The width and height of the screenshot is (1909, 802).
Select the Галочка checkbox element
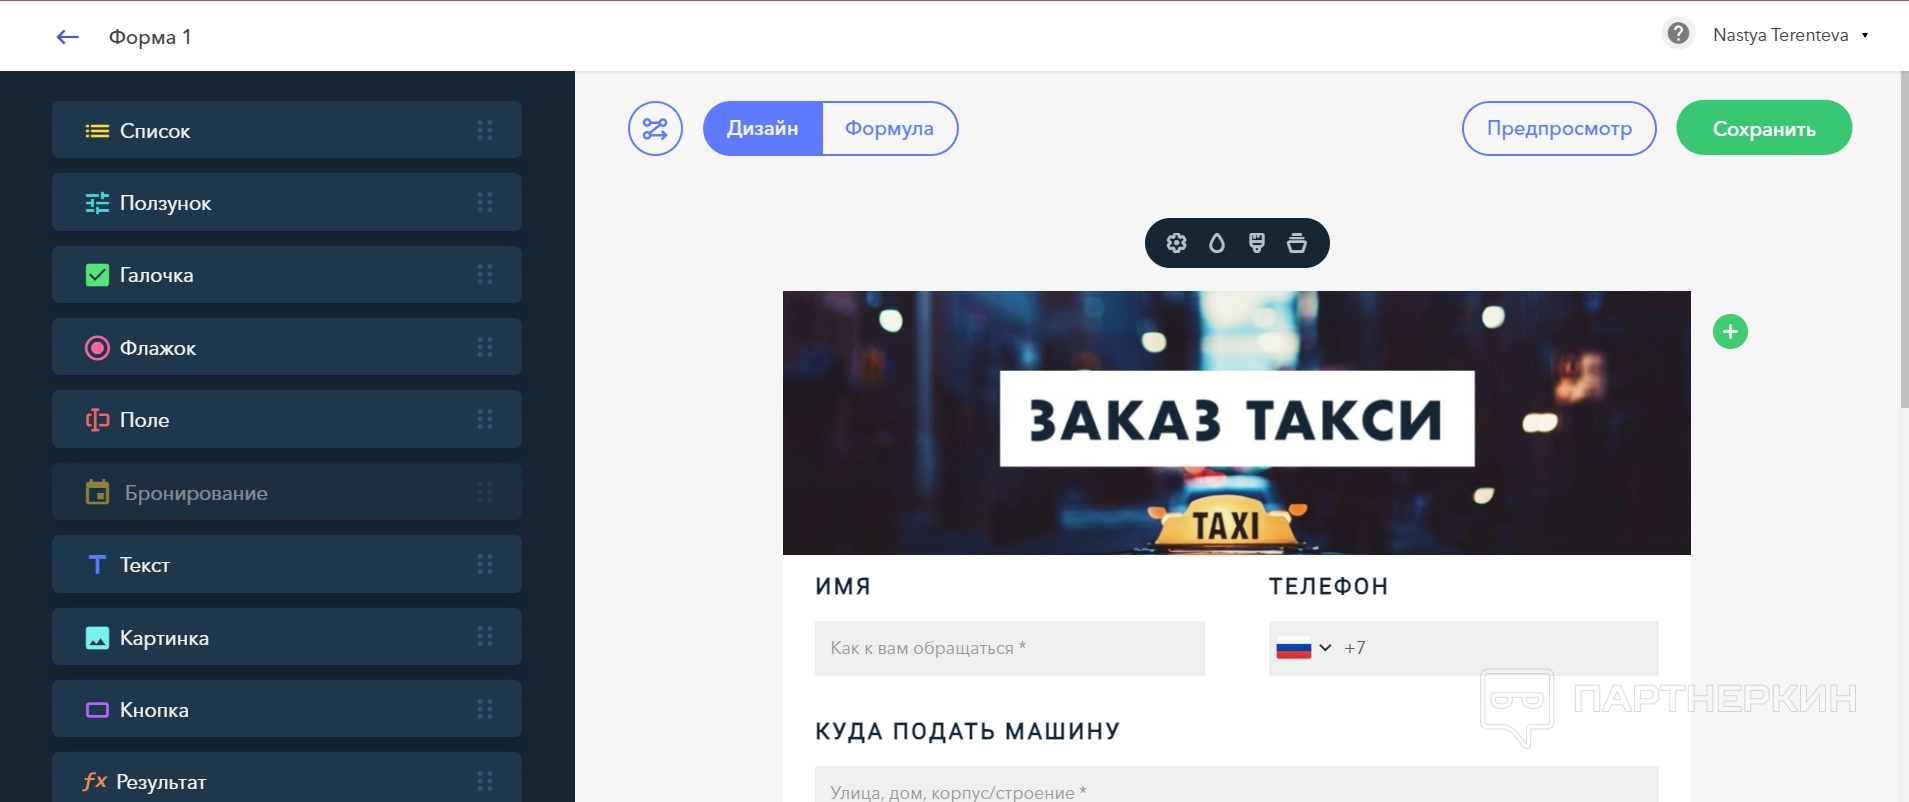287,275
